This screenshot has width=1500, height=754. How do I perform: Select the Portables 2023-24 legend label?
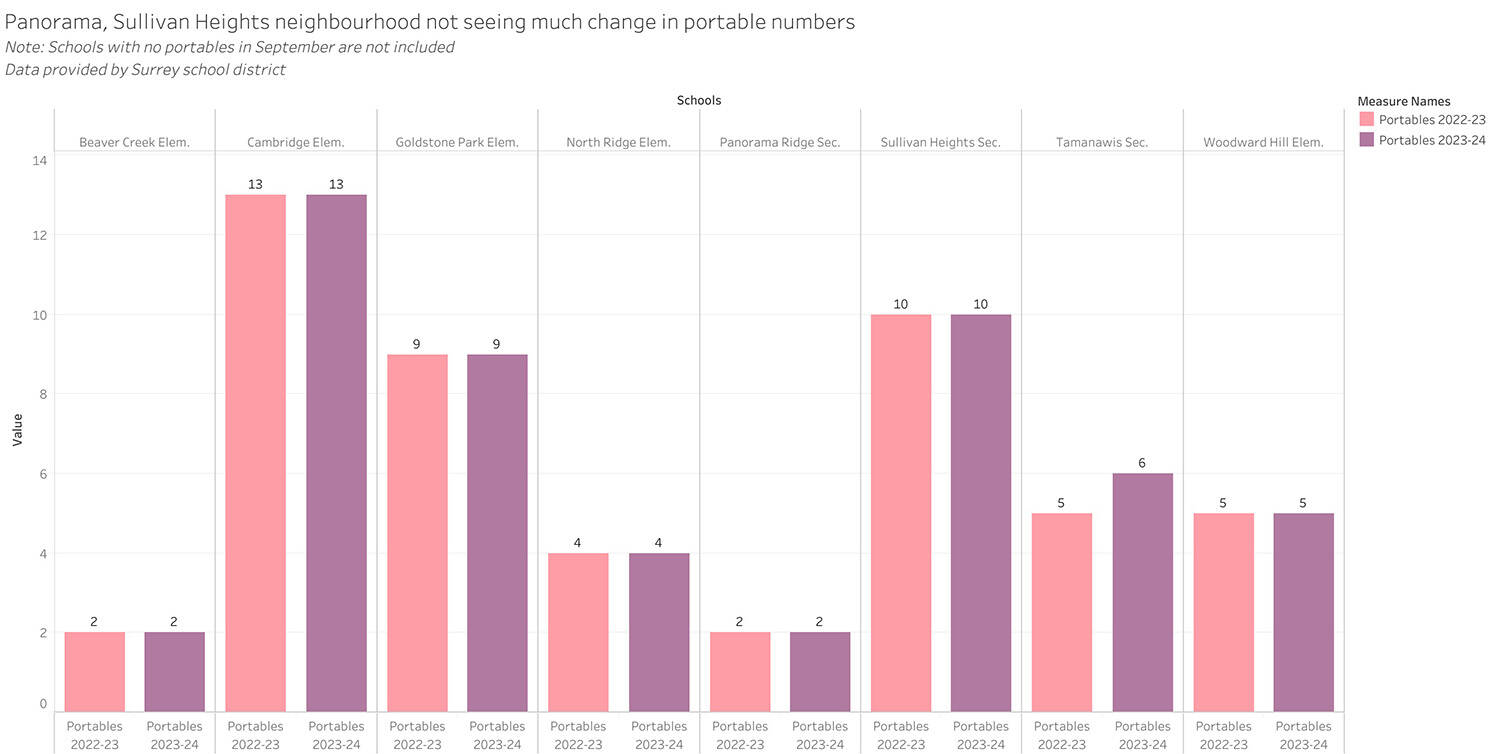1432,140
